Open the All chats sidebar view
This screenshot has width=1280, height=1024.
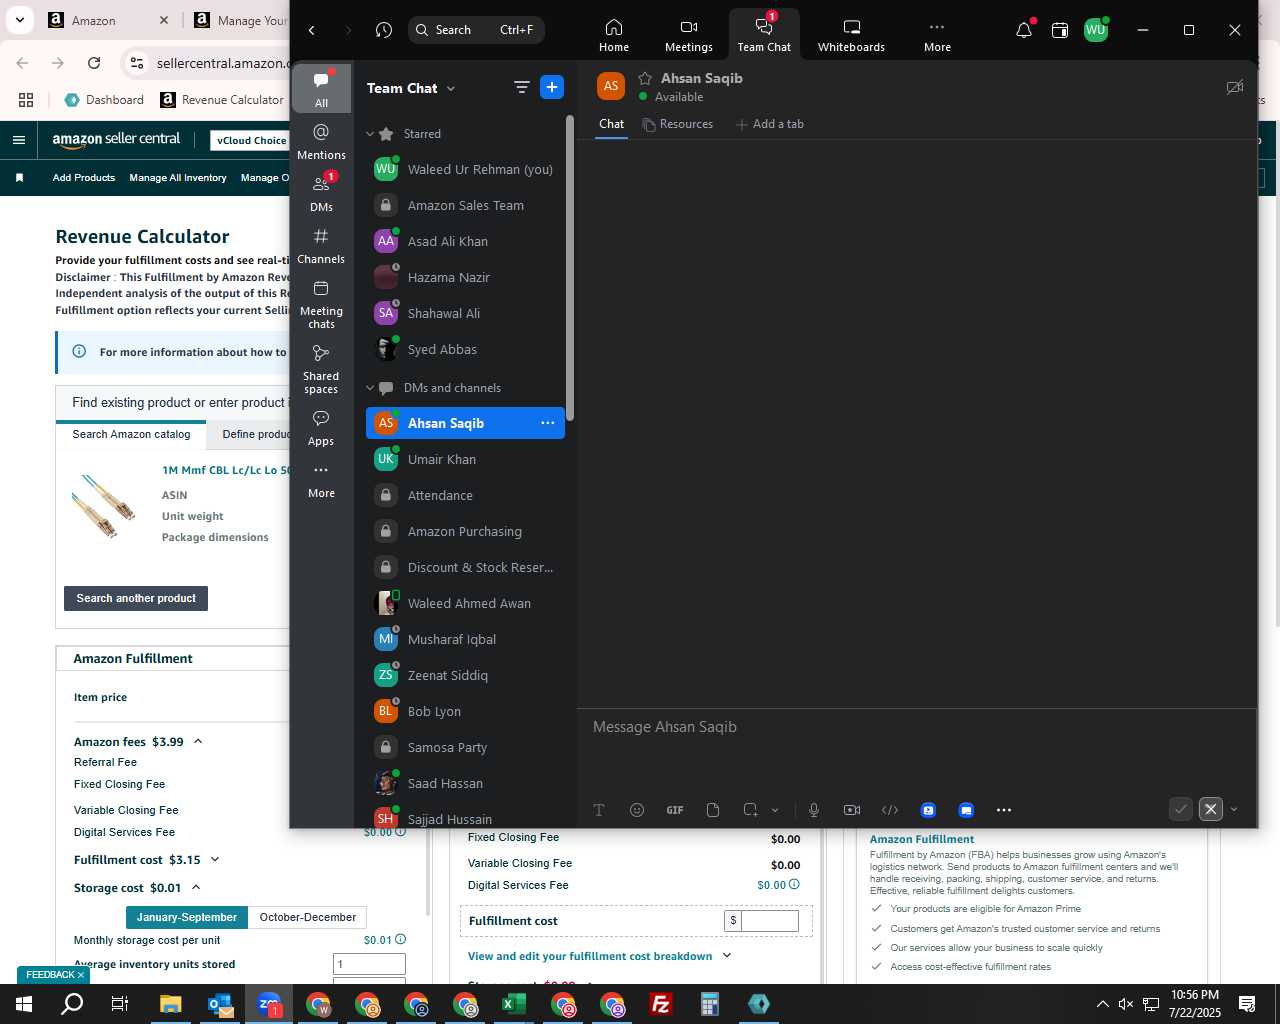tap(321, 89)
